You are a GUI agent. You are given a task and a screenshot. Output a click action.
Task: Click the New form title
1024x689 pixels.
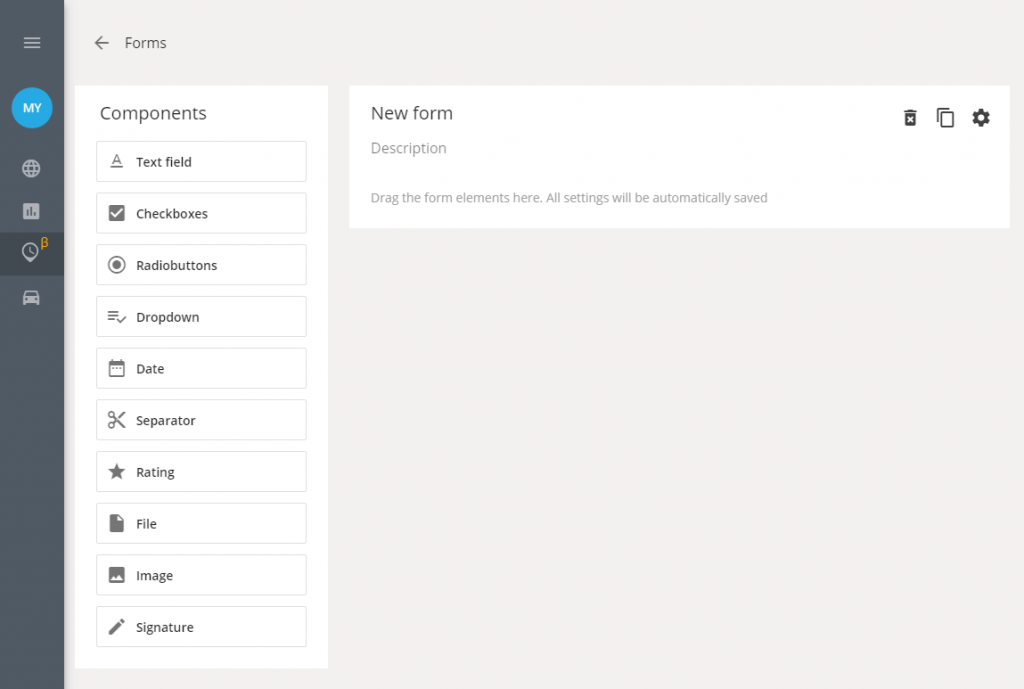(x=411, y=113)
